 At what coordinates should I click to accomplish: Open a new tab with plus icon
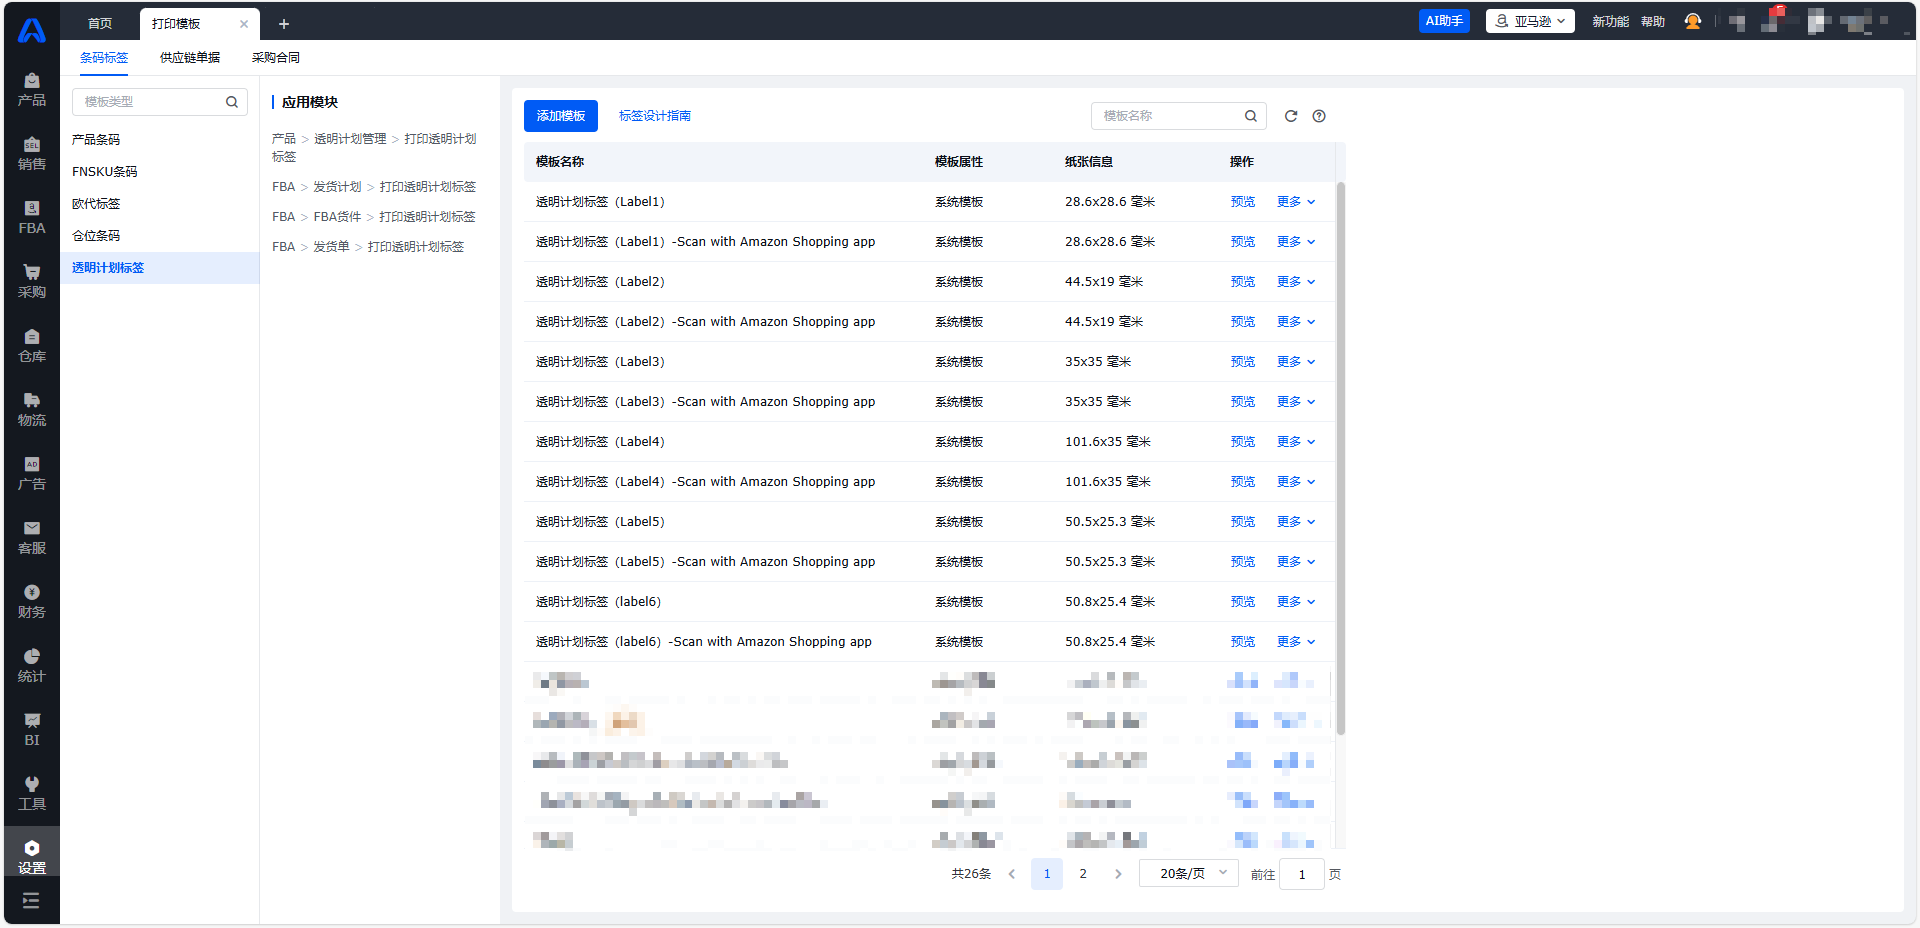tap(284, 24)
